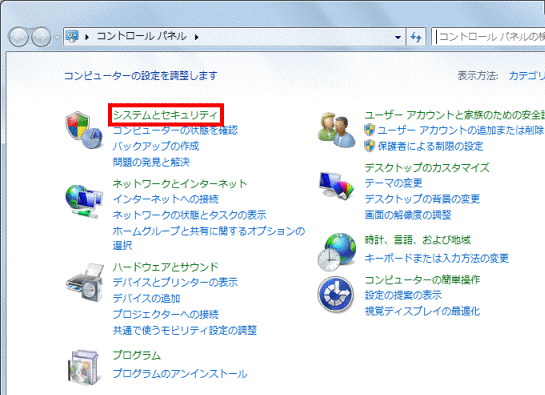The width and height of the screenshot is (545, 395).
Task: Open ネットワークとインターネット category
Action: (x=180, y=183)
